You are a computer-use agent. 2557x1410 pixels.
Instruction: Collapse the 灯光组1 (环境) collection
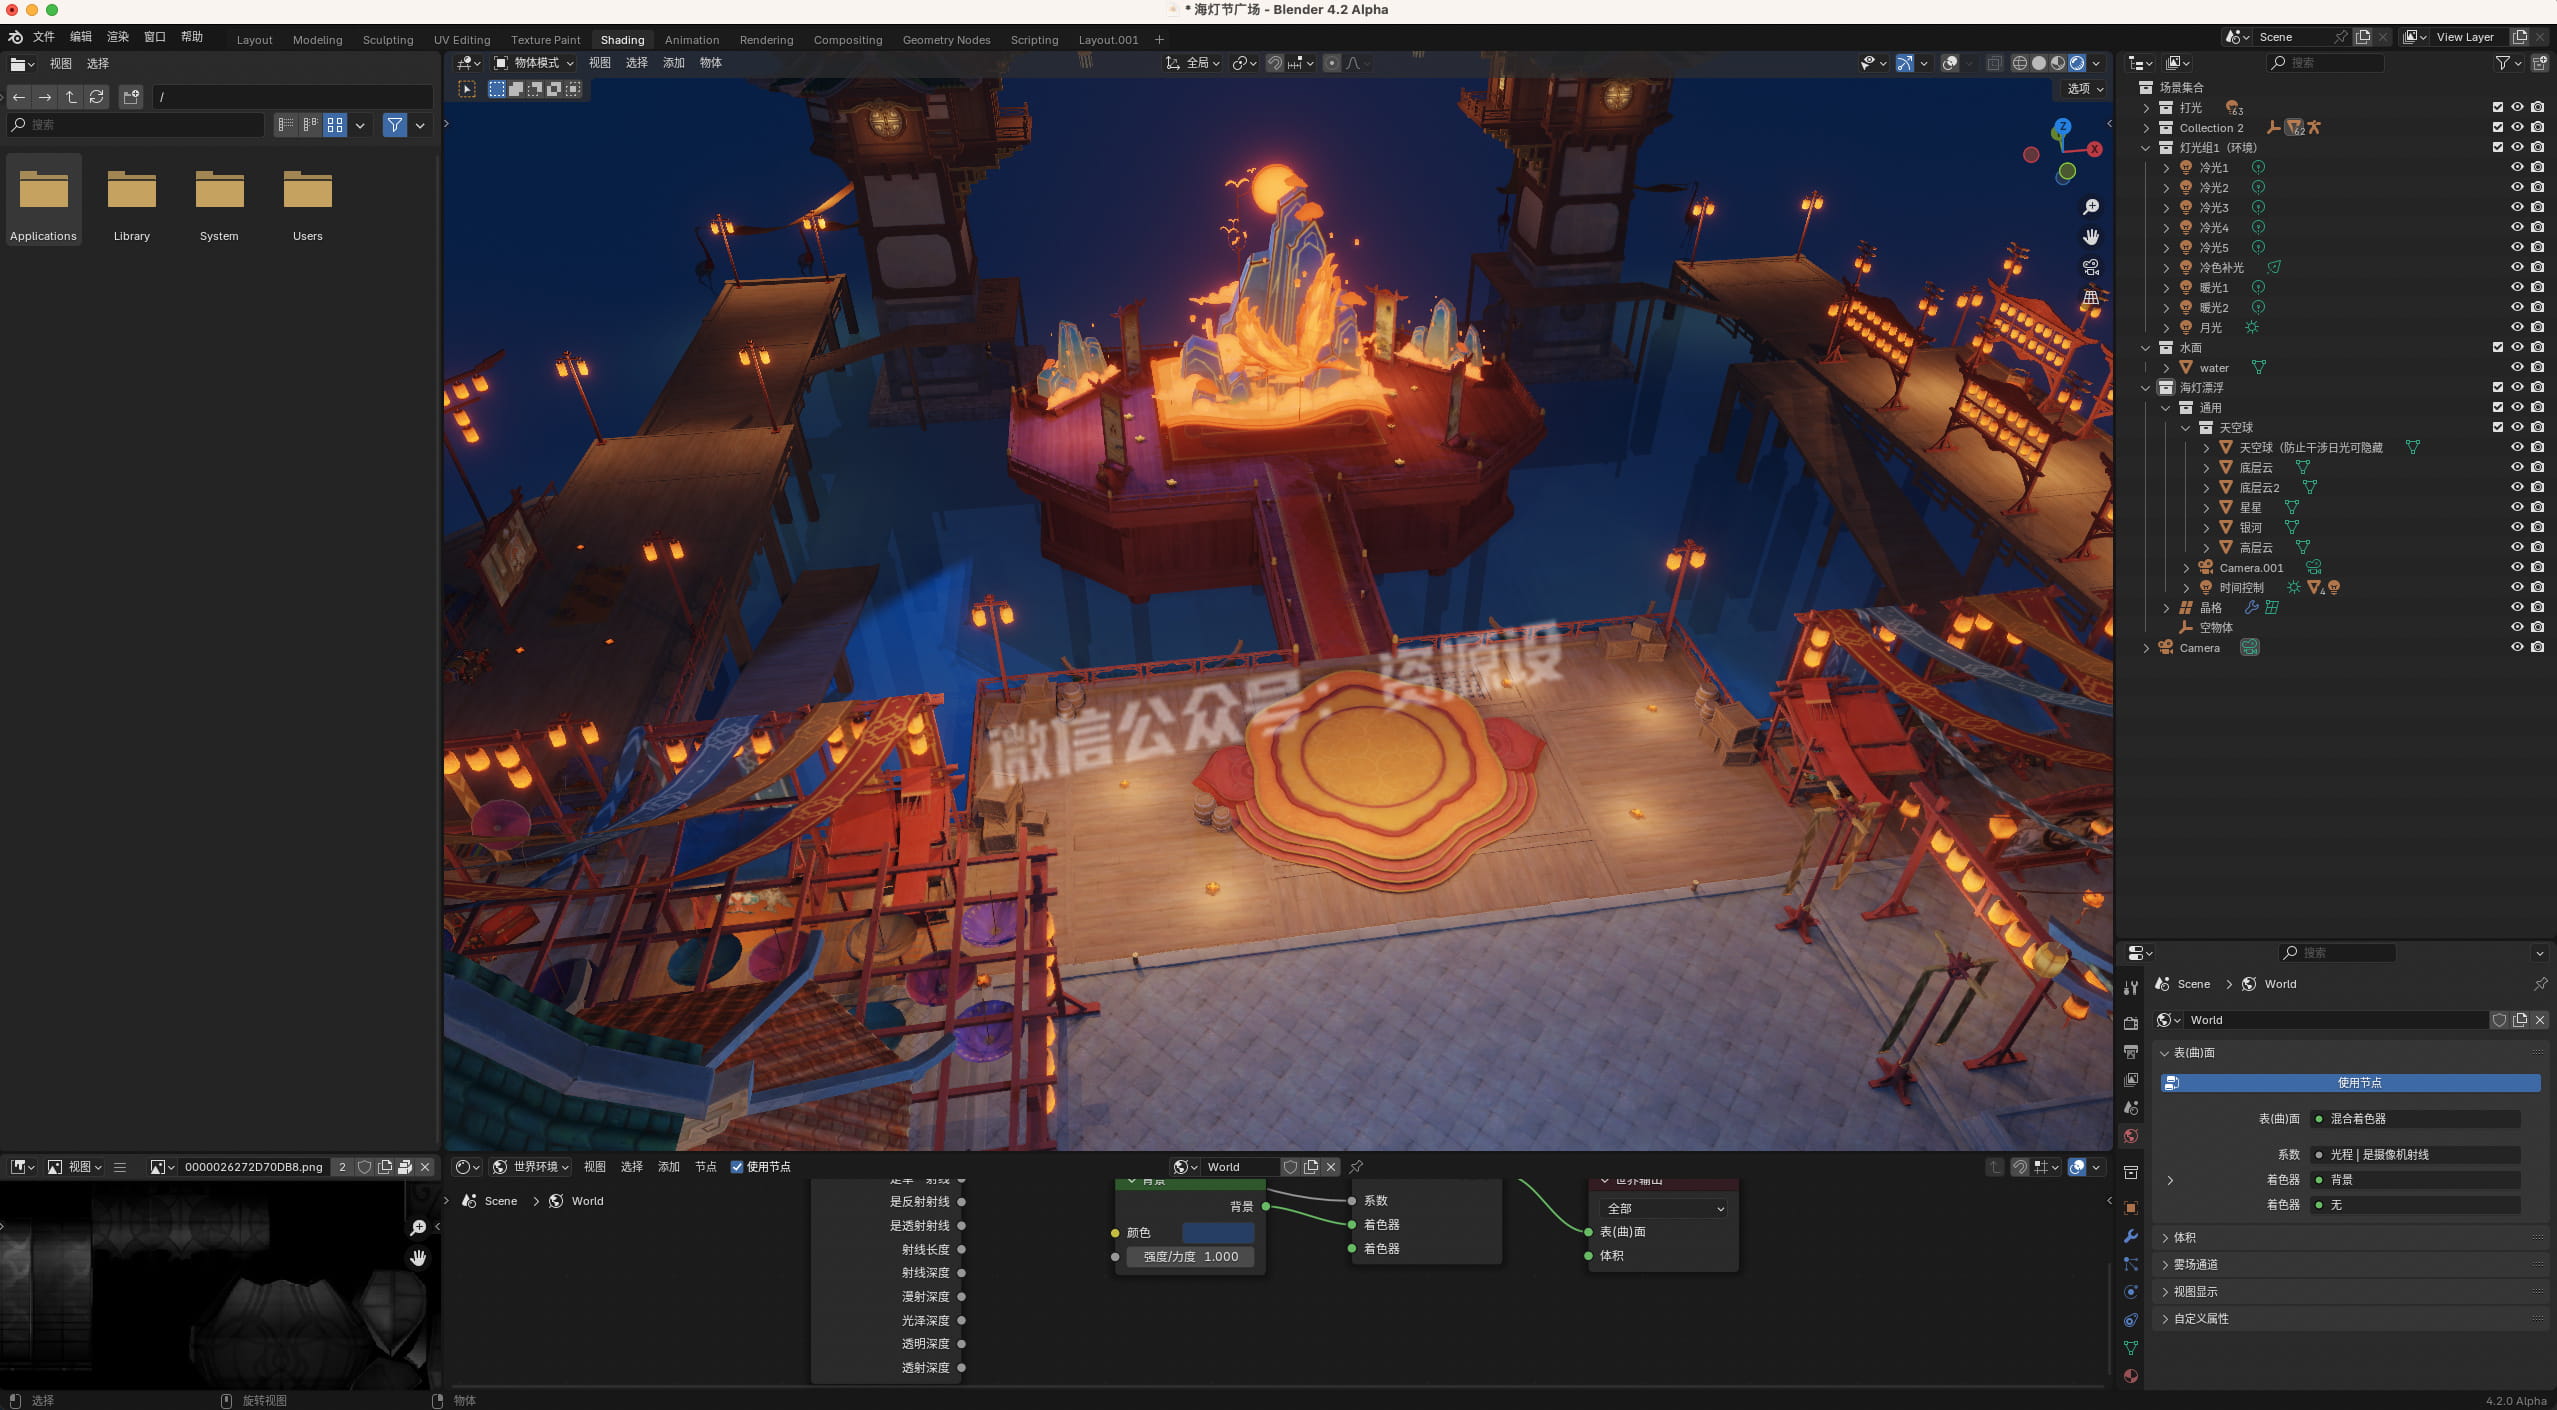pyautogui.click(x=2146, y=147)
